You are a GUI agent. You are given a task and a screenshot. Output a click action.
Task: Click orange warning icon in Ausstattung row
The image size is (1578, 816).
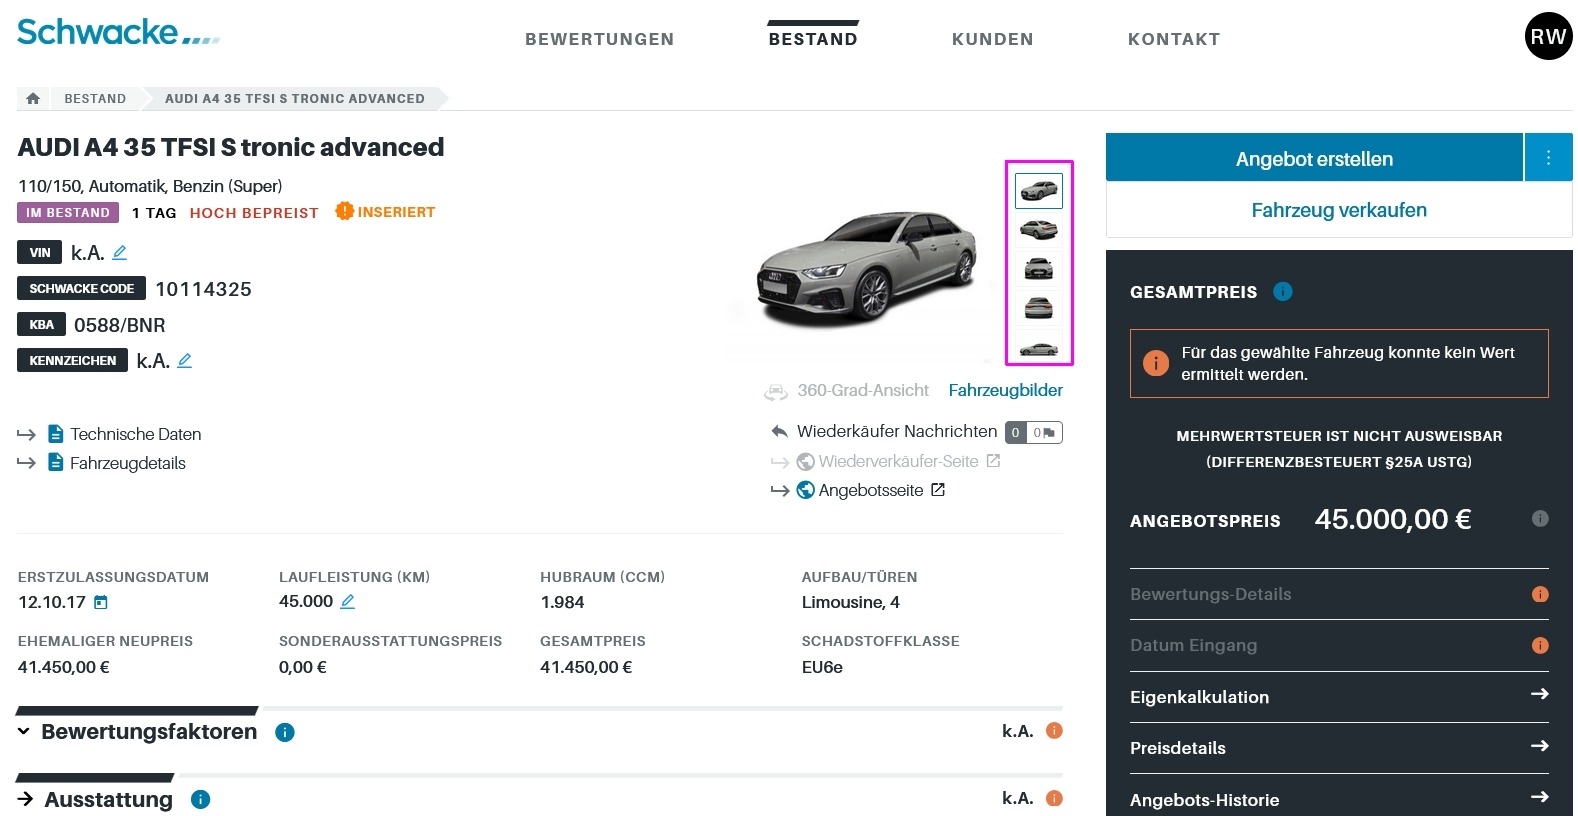coord(1054,798)
